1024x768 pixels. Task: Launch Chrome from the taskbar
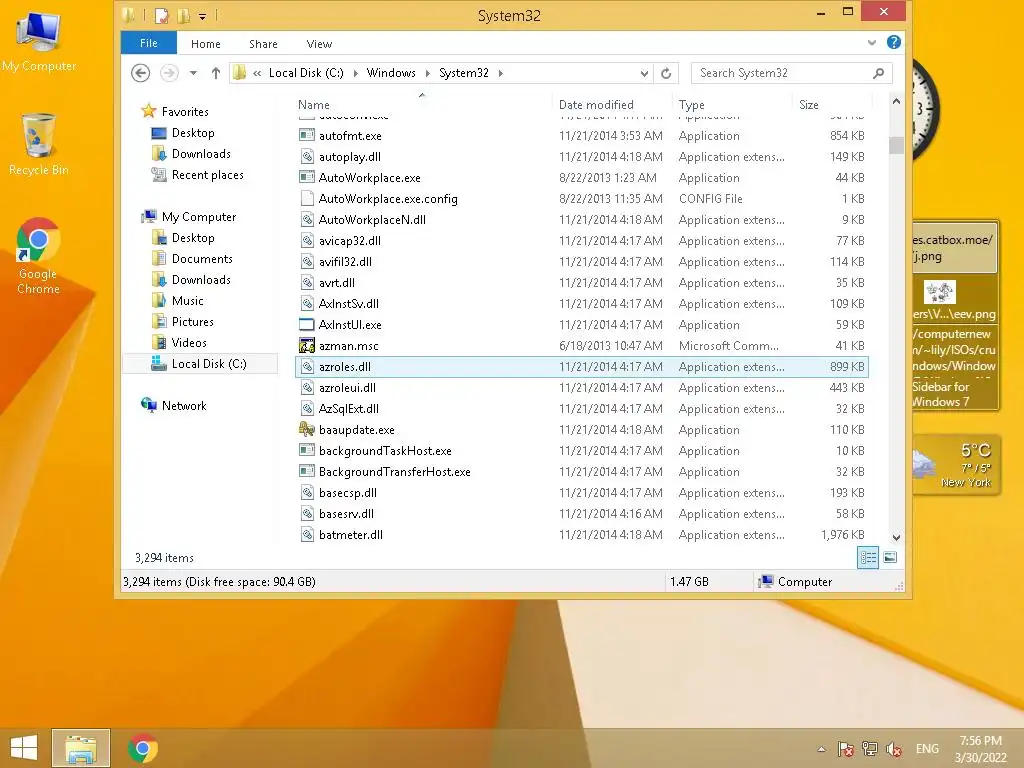click(143, 748)
